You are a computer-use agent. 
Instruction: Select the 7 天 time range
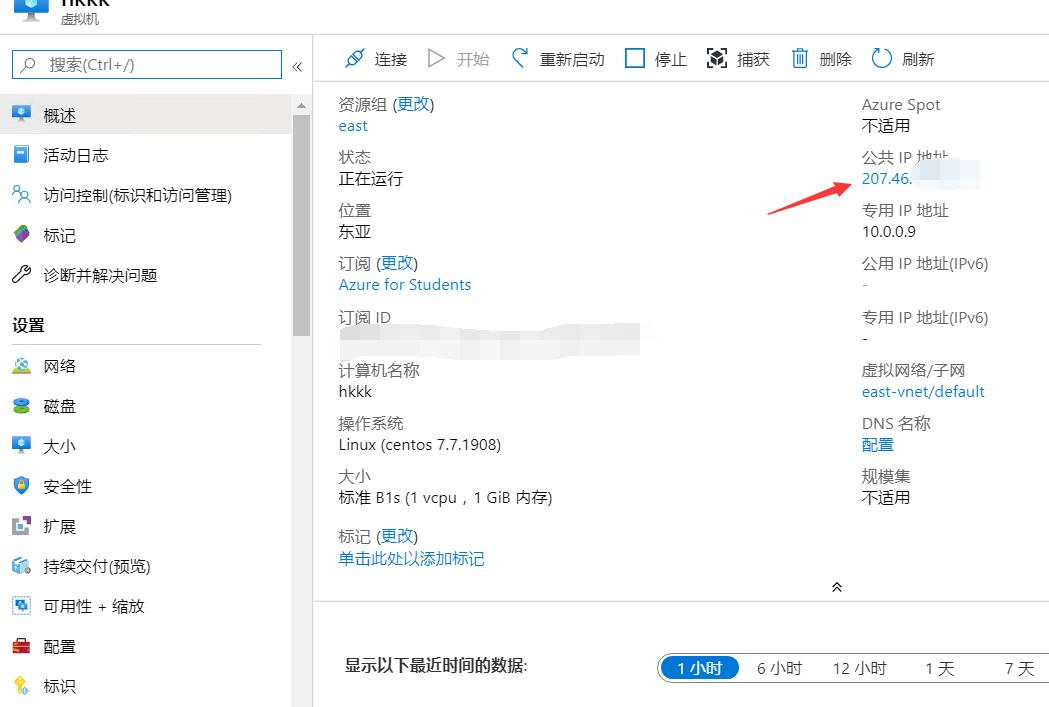tap(1020, 668)
